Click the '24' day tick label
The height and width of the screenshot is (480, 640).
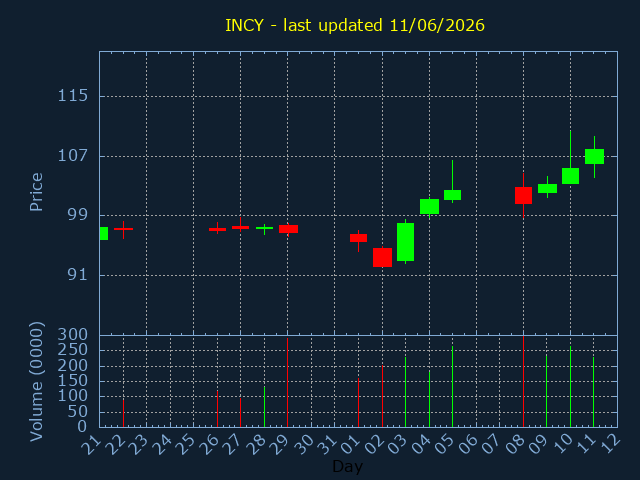162,445
